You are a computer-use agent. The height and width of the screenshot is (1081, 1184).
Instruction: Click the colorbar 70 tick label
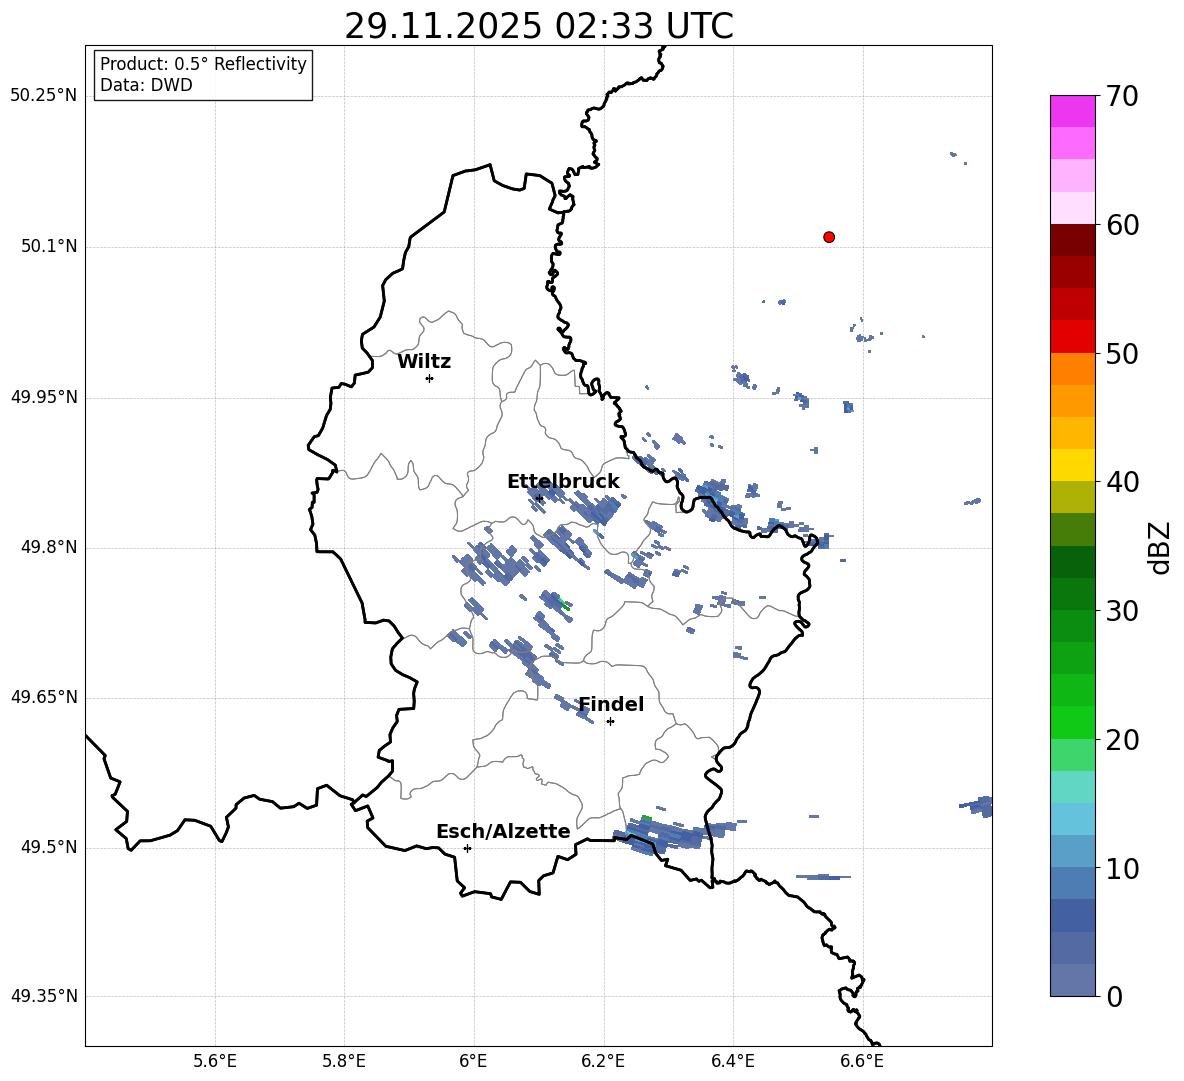pos(1122,96)
